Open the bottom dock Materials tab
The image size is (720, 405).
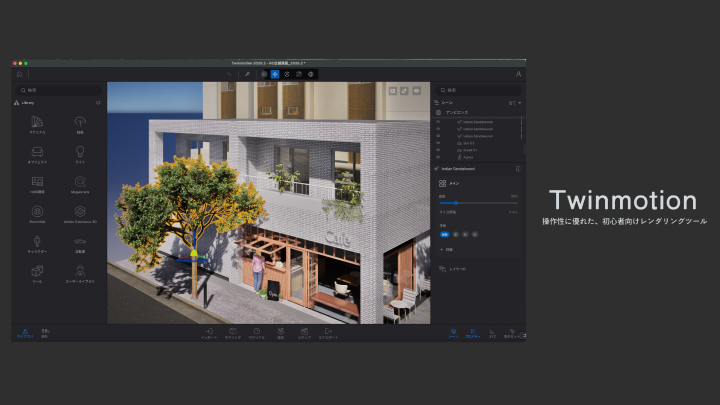coord(257,333)
